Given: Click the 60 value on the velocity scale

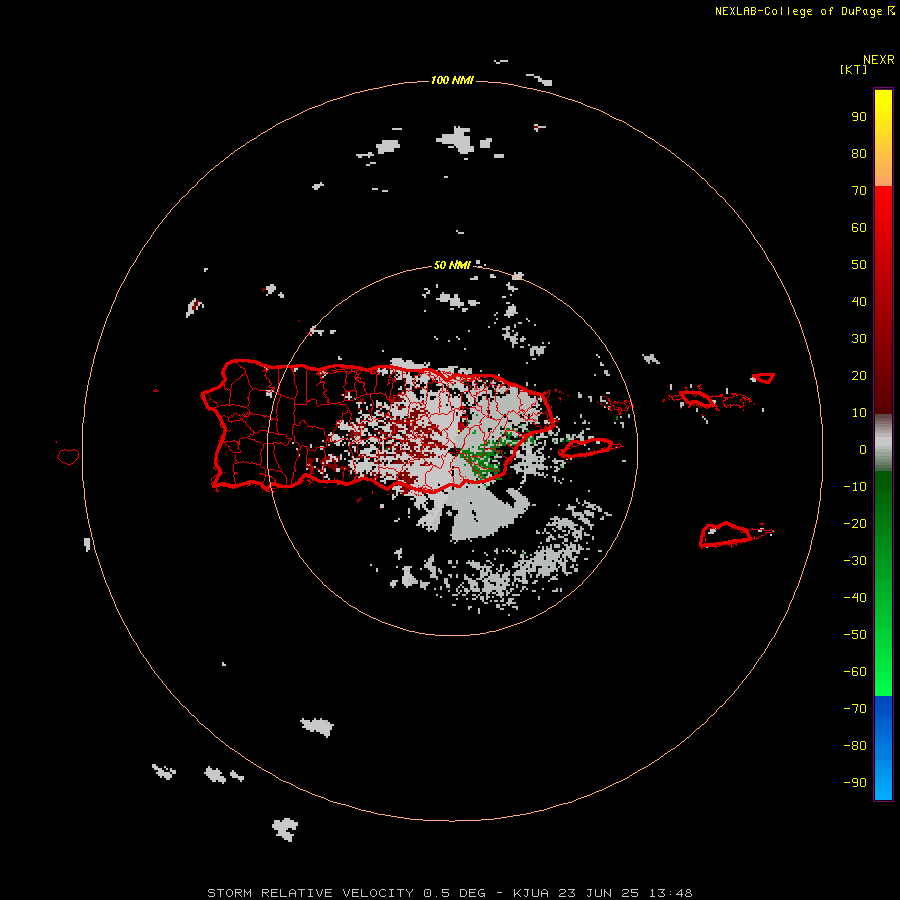Looking at the screenshot, I should (859, 228).
